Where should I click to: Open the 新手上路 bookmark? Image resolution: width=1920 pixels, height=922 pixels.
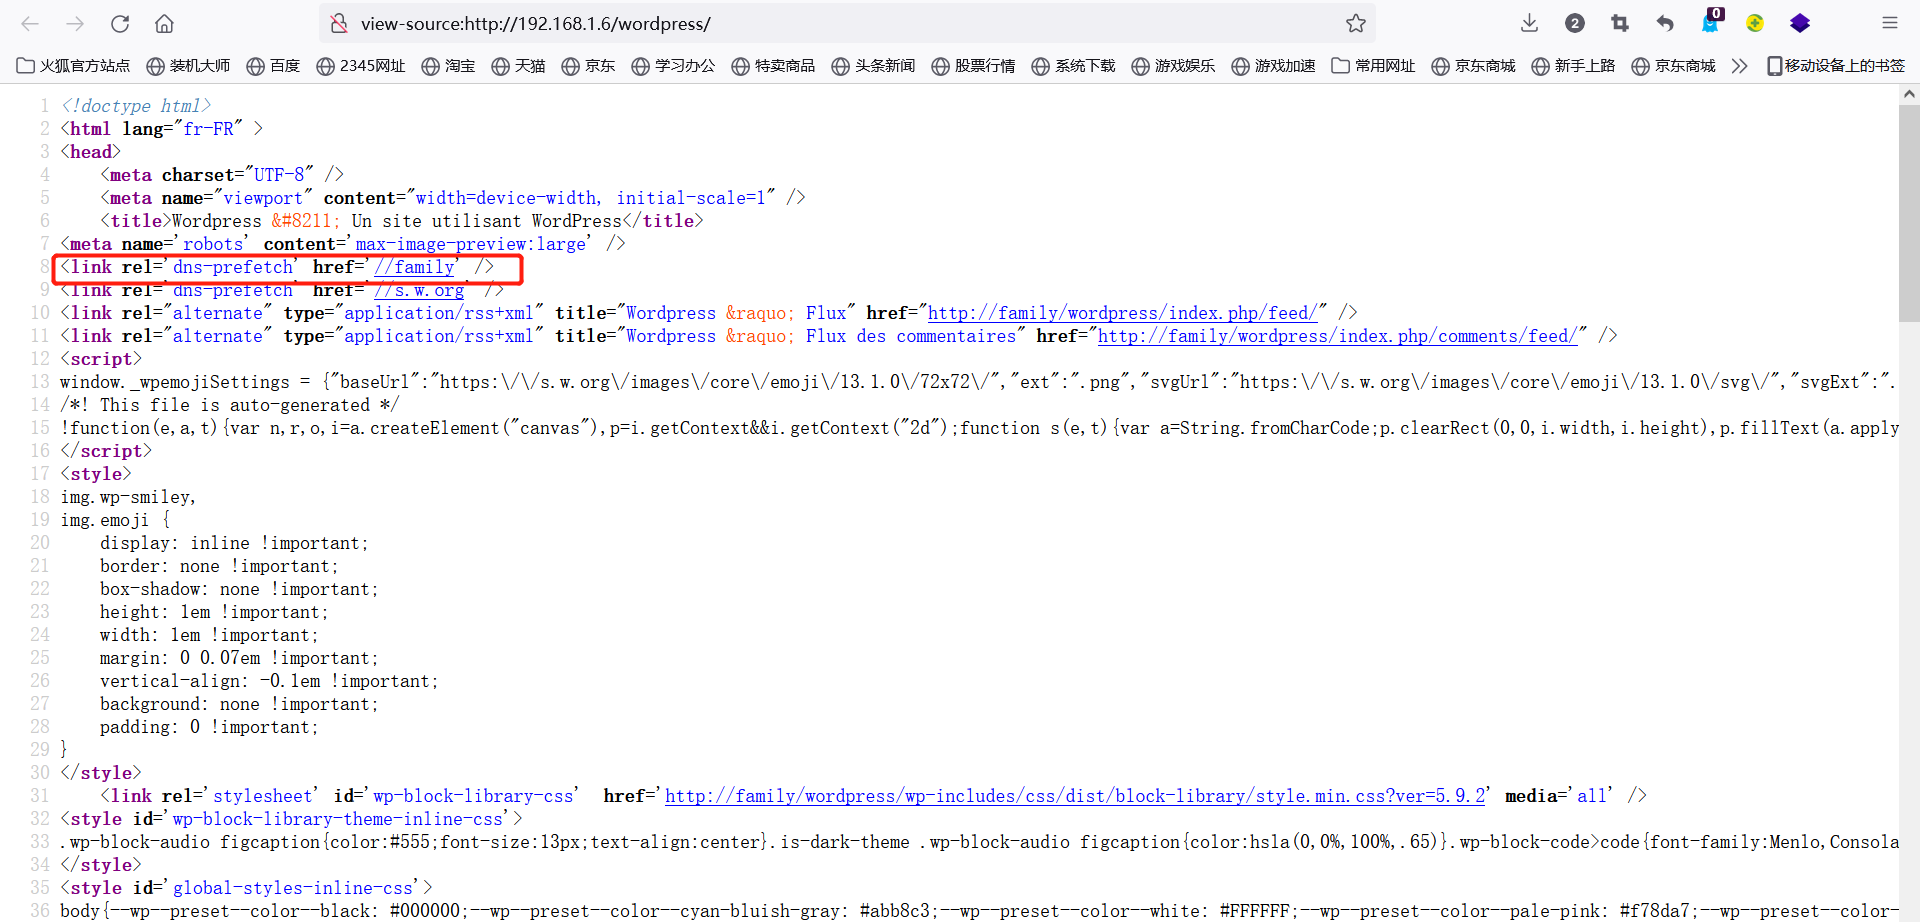[1573, 66]
